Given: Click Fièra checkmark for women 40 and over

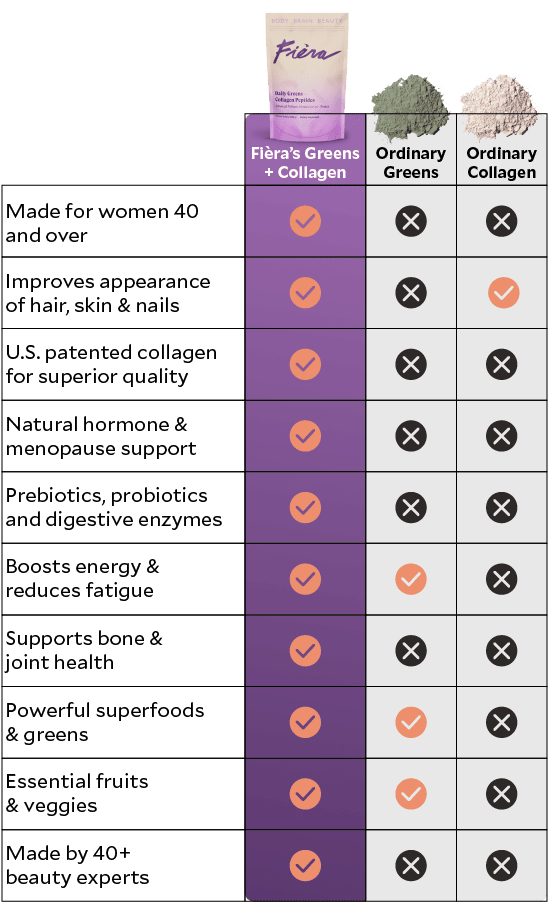Looking at the screenshot, I should coord(305,221).
